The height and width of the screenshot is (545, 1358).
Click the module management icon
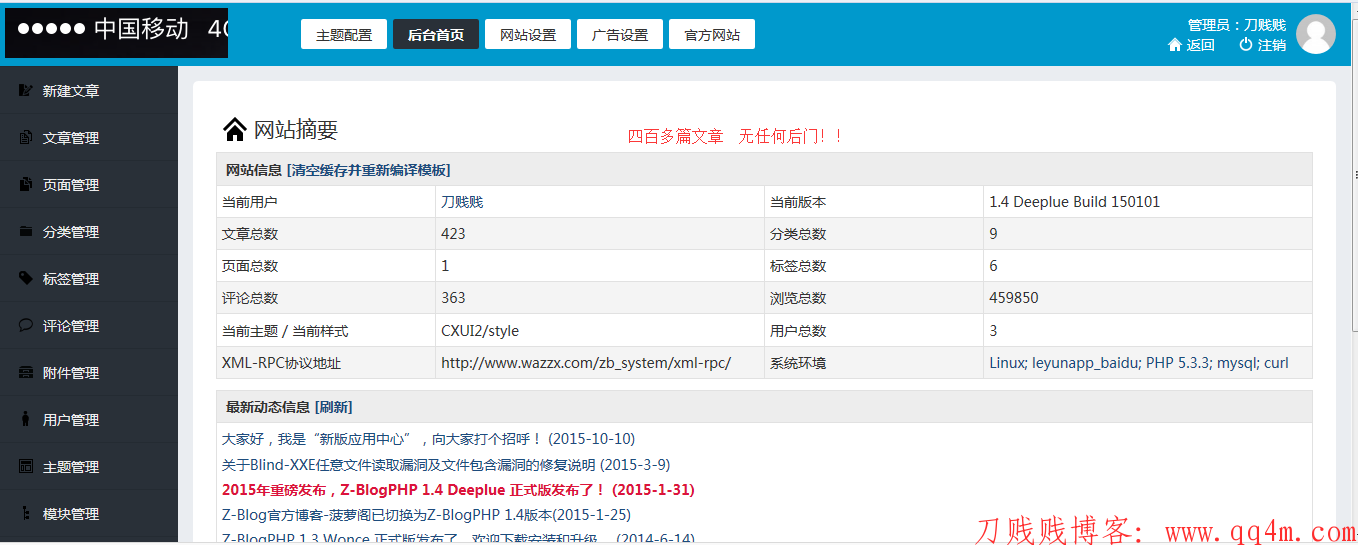point(26,514)
